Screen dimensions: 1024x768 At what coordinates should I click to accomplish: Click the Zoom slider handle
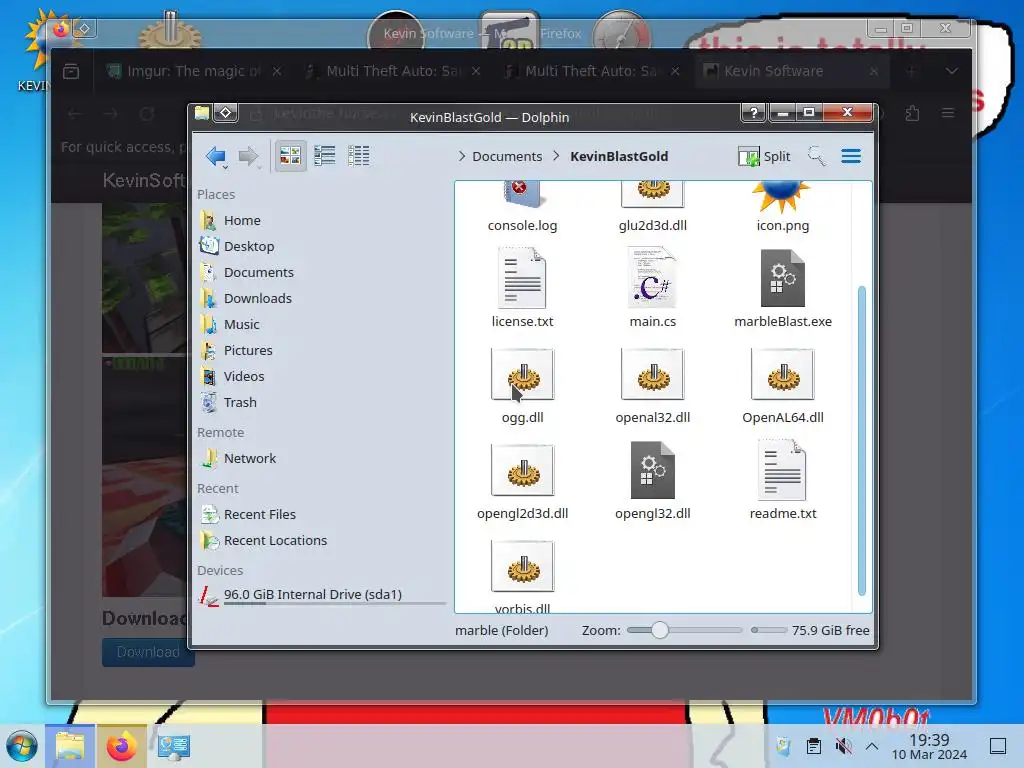tap(660, 630)
